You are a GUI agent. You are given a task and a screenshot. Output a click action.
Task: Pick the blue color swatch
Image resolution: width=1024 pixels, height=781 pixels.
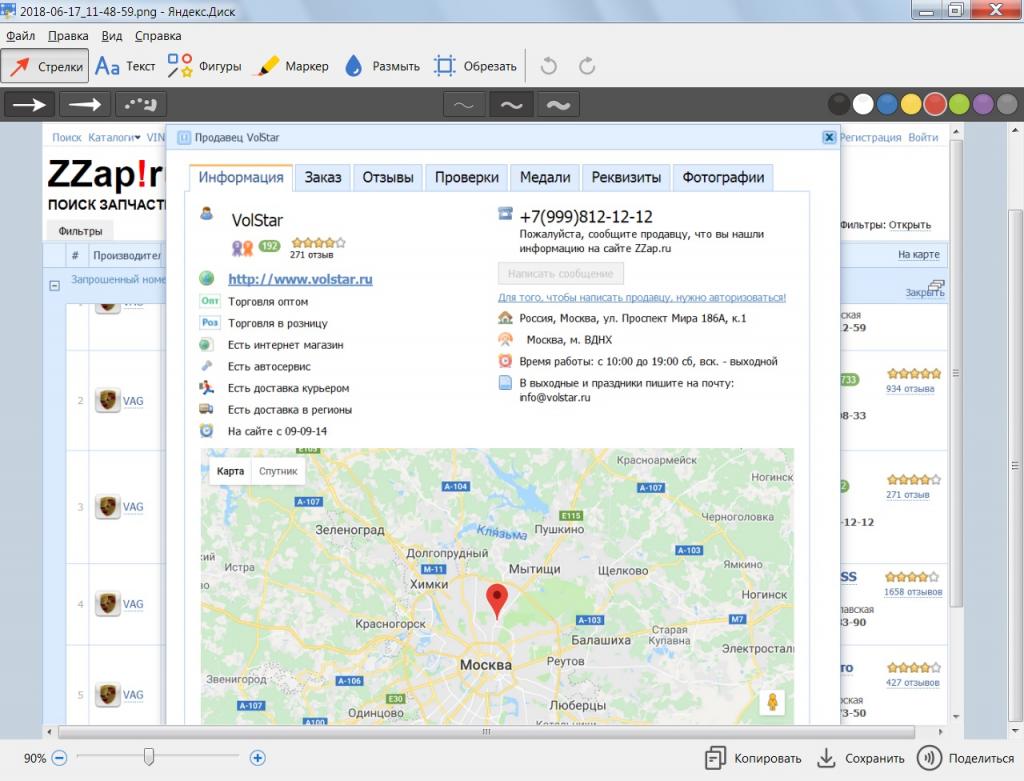click(887, 104)
